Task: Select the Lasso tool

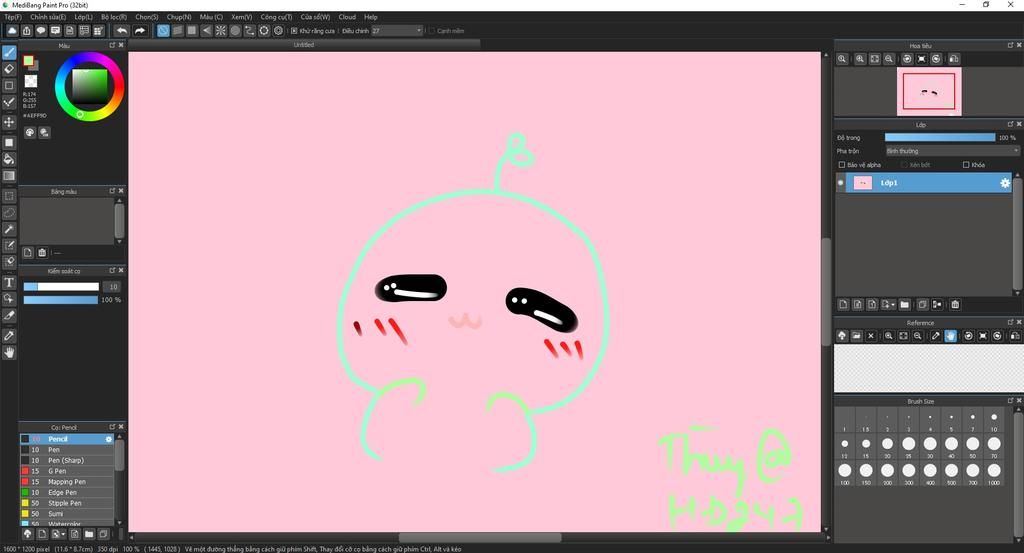Action: (x=9, y=213)
